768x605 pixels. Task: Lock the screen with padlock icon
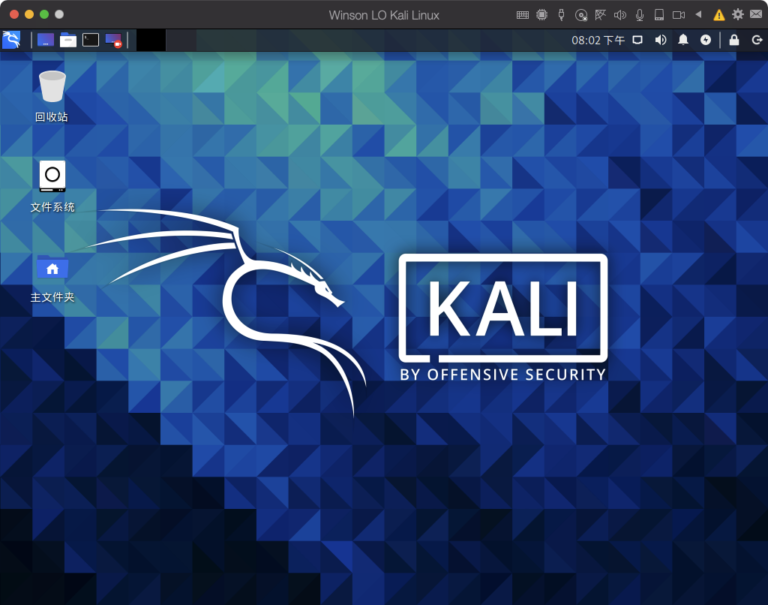734,40
